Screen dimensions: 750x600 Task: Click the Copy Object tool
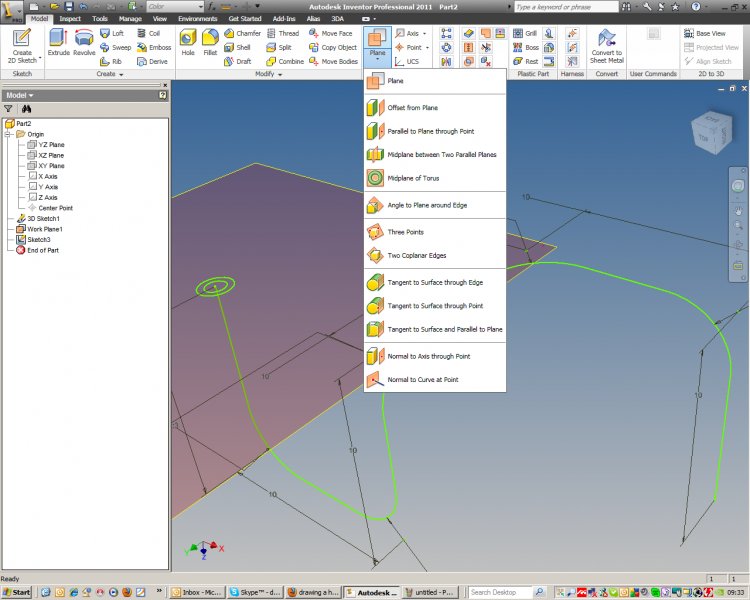[x=333, y=47]
